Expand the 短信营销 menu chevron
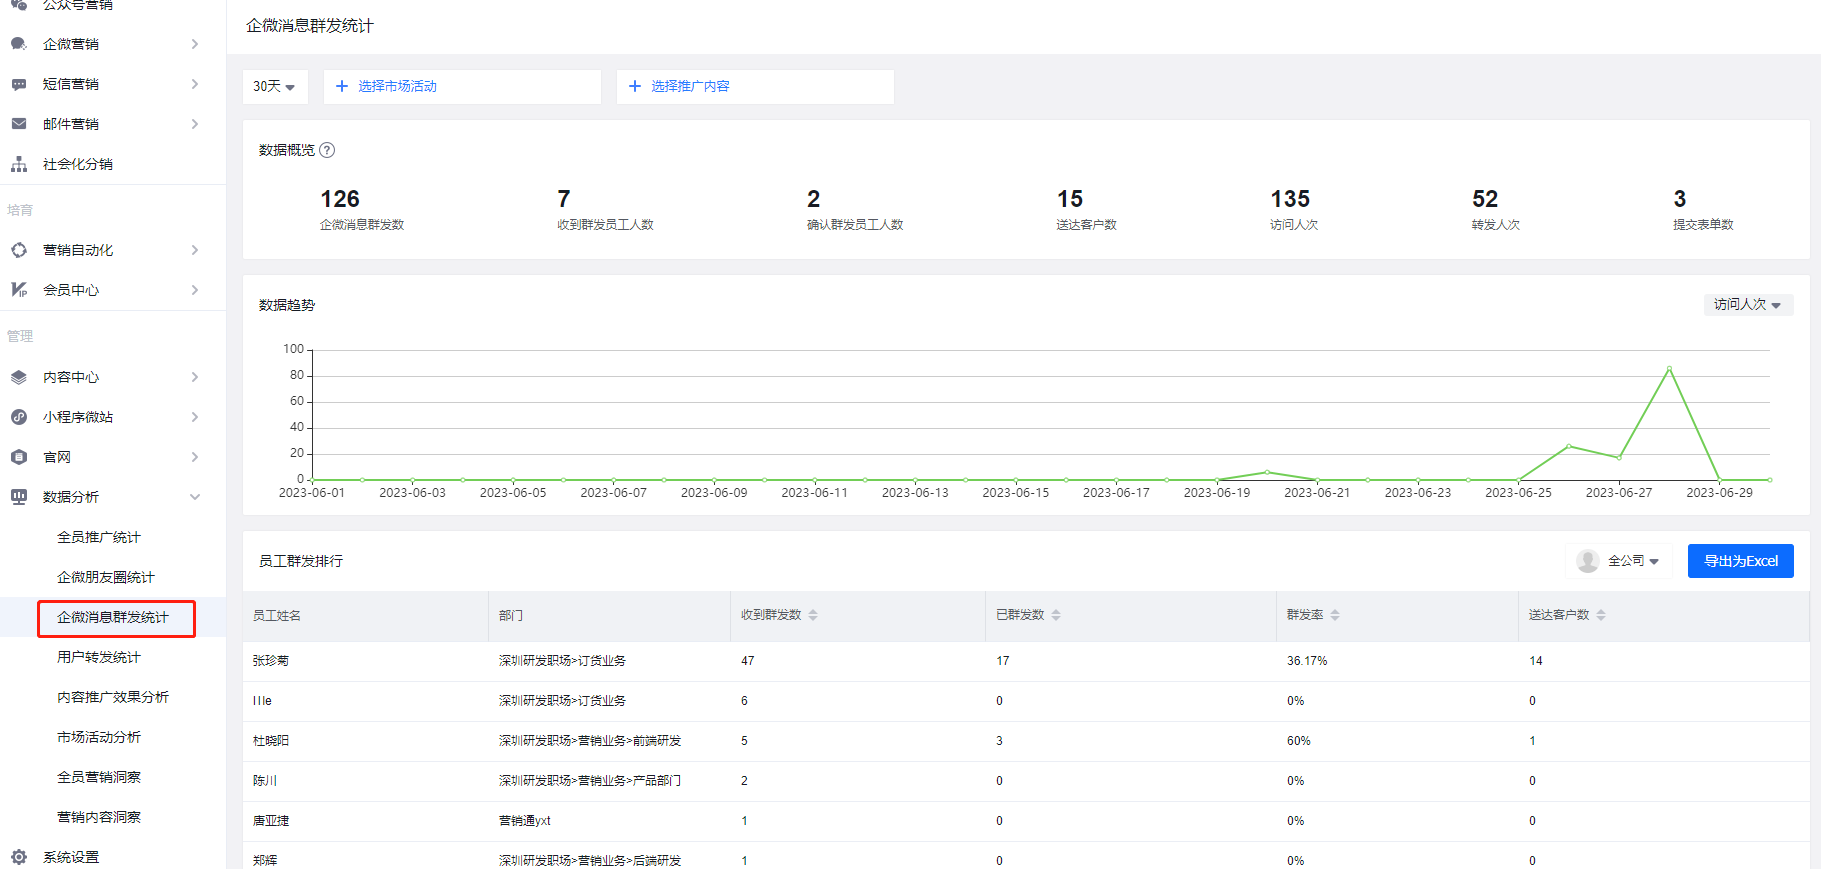 (195, 84)
